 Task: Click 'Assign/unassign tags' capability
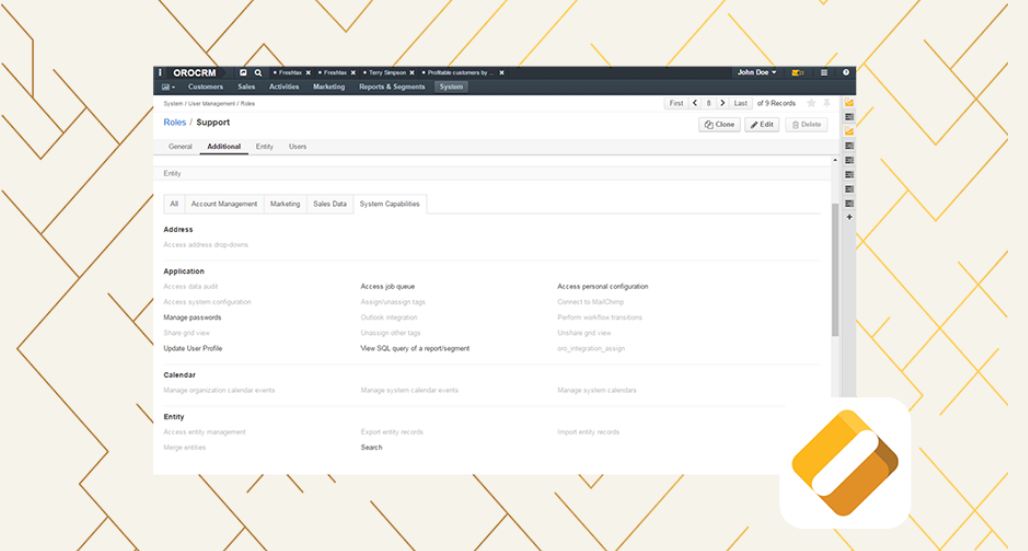coord(393,302)
